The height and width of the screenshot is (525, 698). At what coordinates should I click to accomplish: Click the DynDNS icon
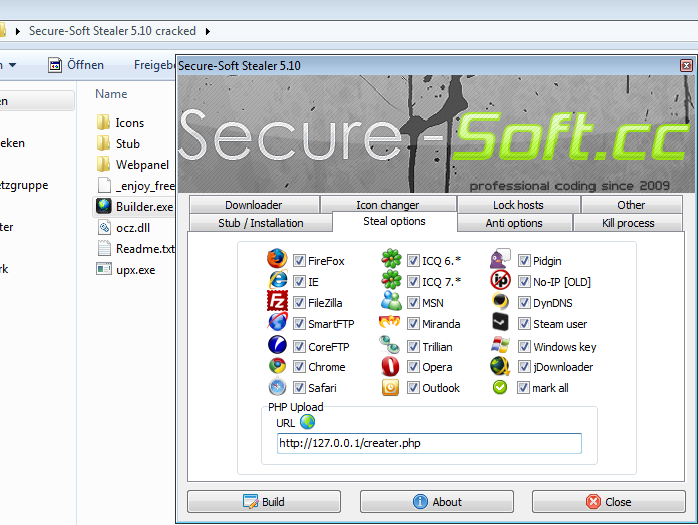pyautogui.click(x=500, y=301)
